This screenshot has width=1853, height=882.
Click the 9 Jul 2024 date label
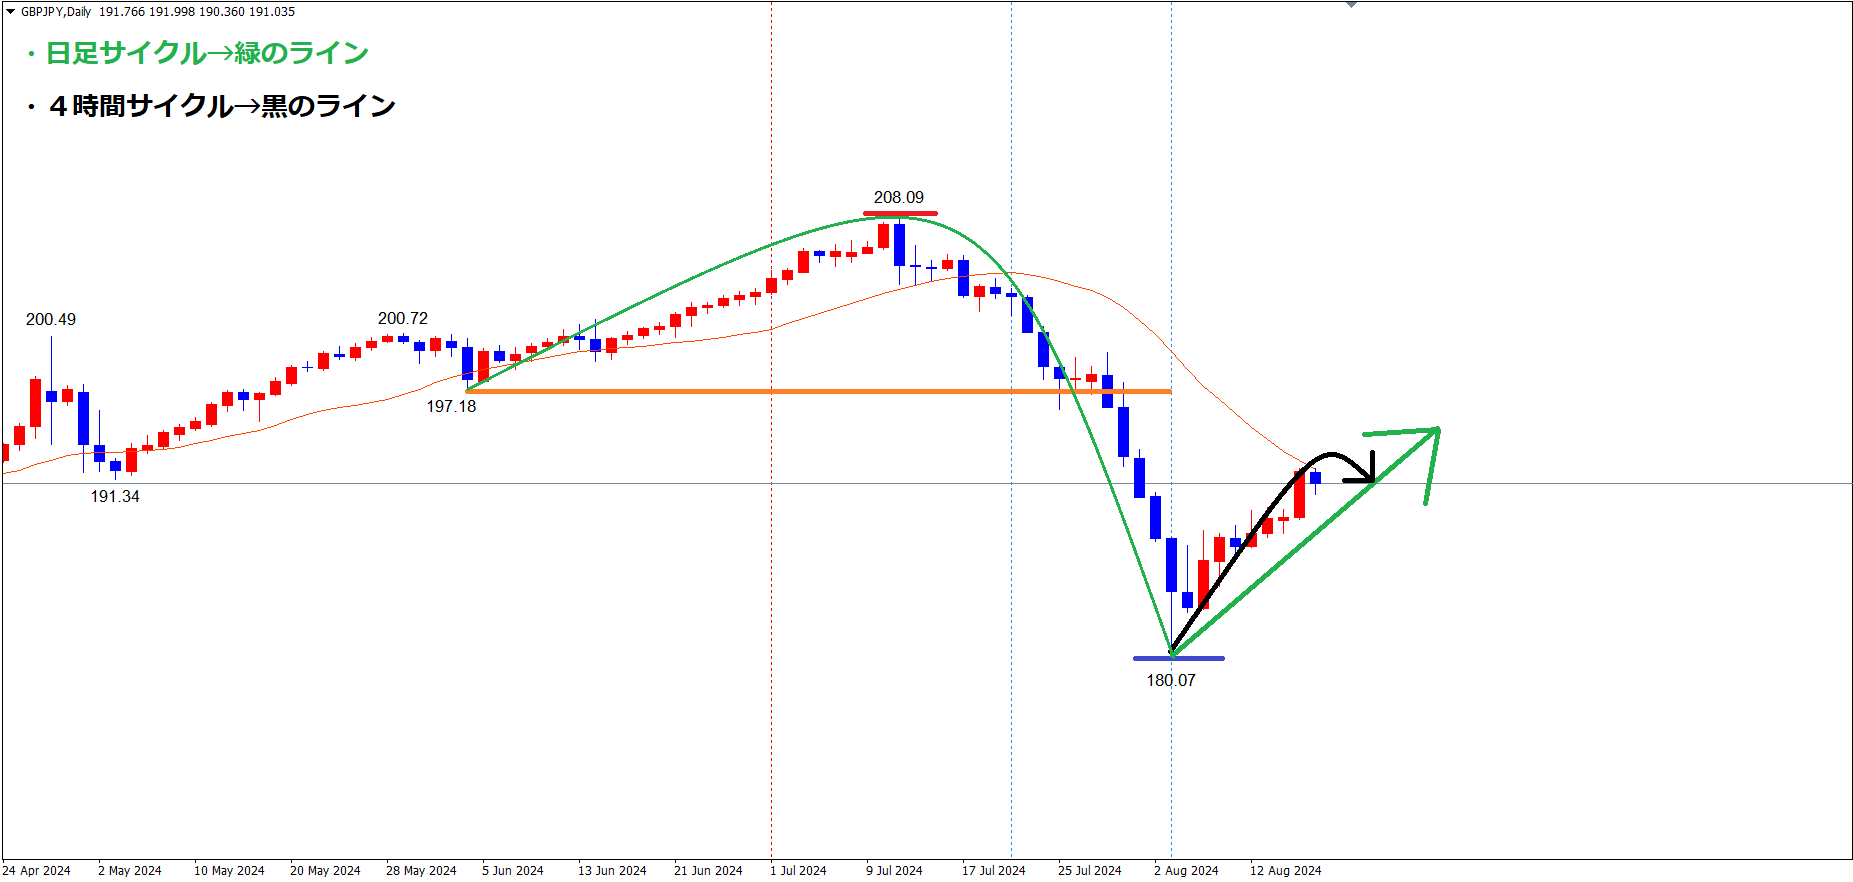coord(894,870)
